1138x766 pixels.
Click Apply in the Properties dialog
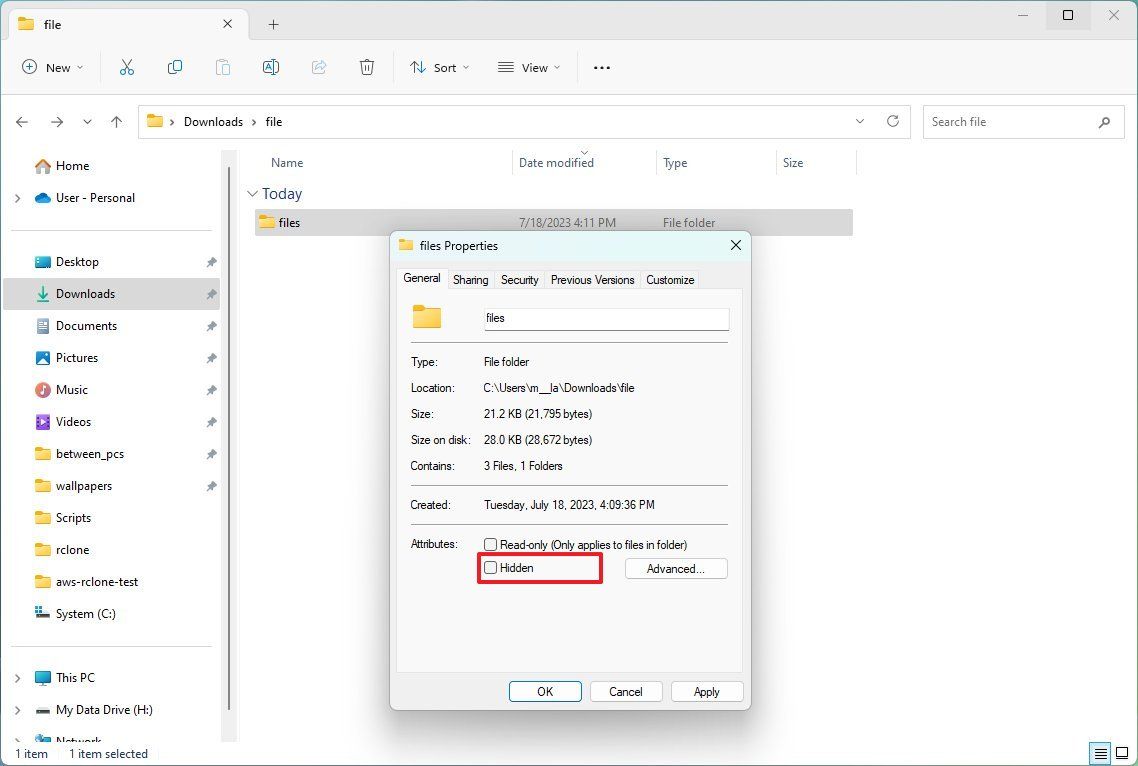pyautogui.click(x=707, y=691)
